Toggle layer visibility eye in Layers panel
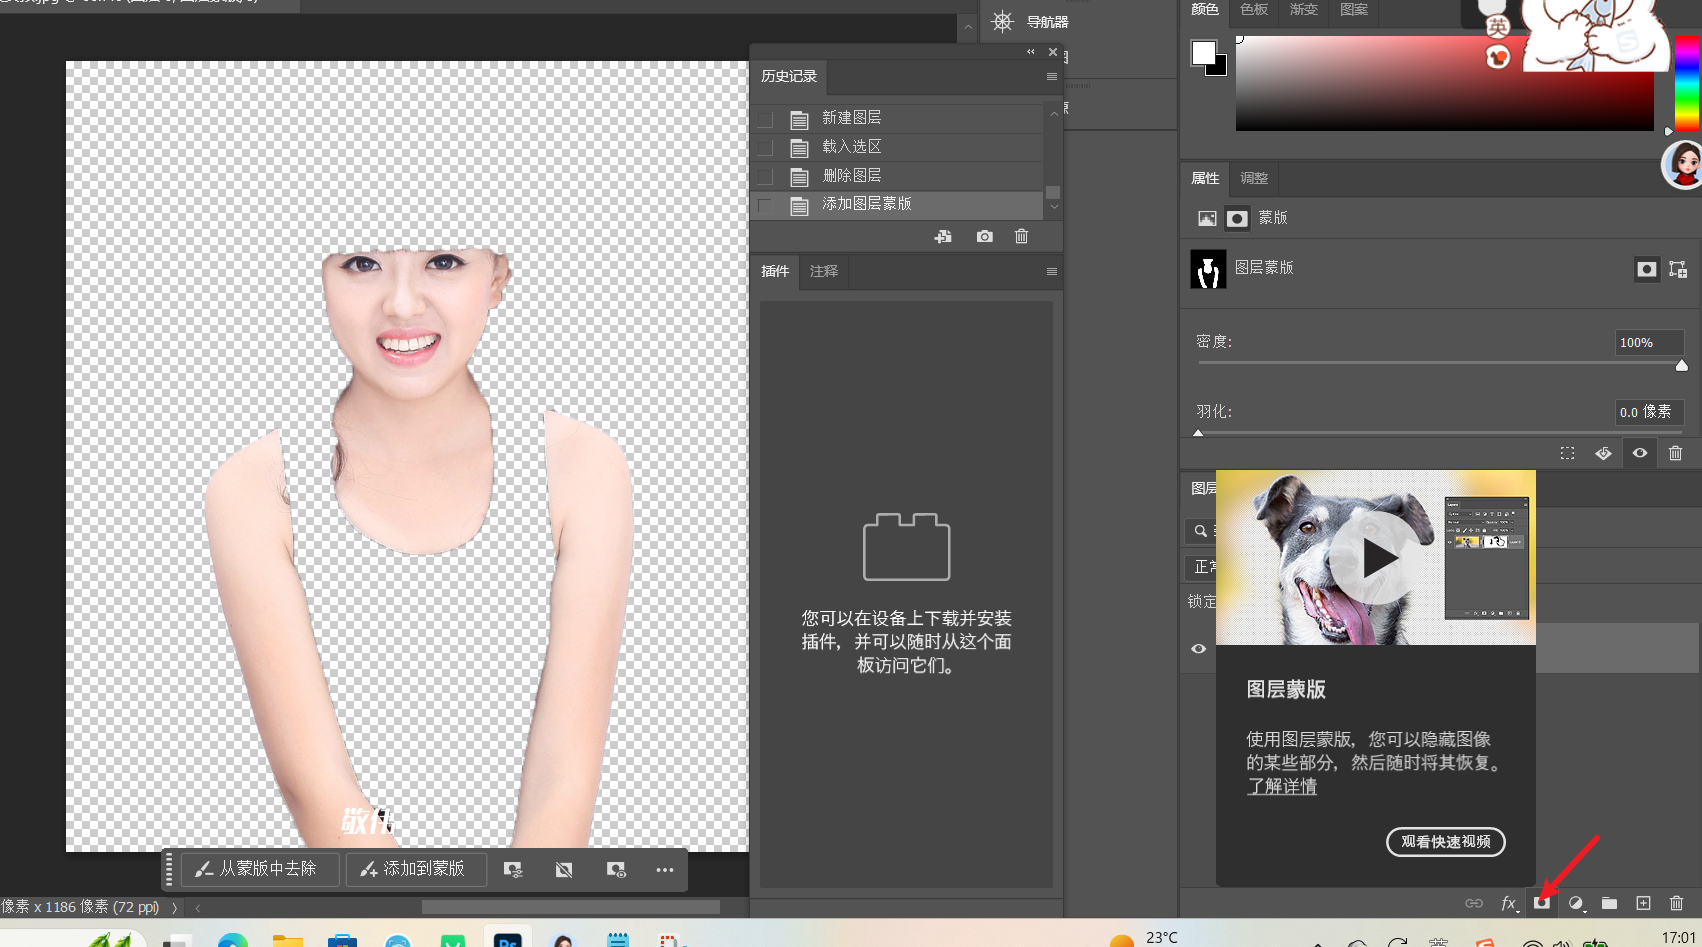Image resolution: width=1702 pixels, height=947 pixels. click(x=1198, y=649)
